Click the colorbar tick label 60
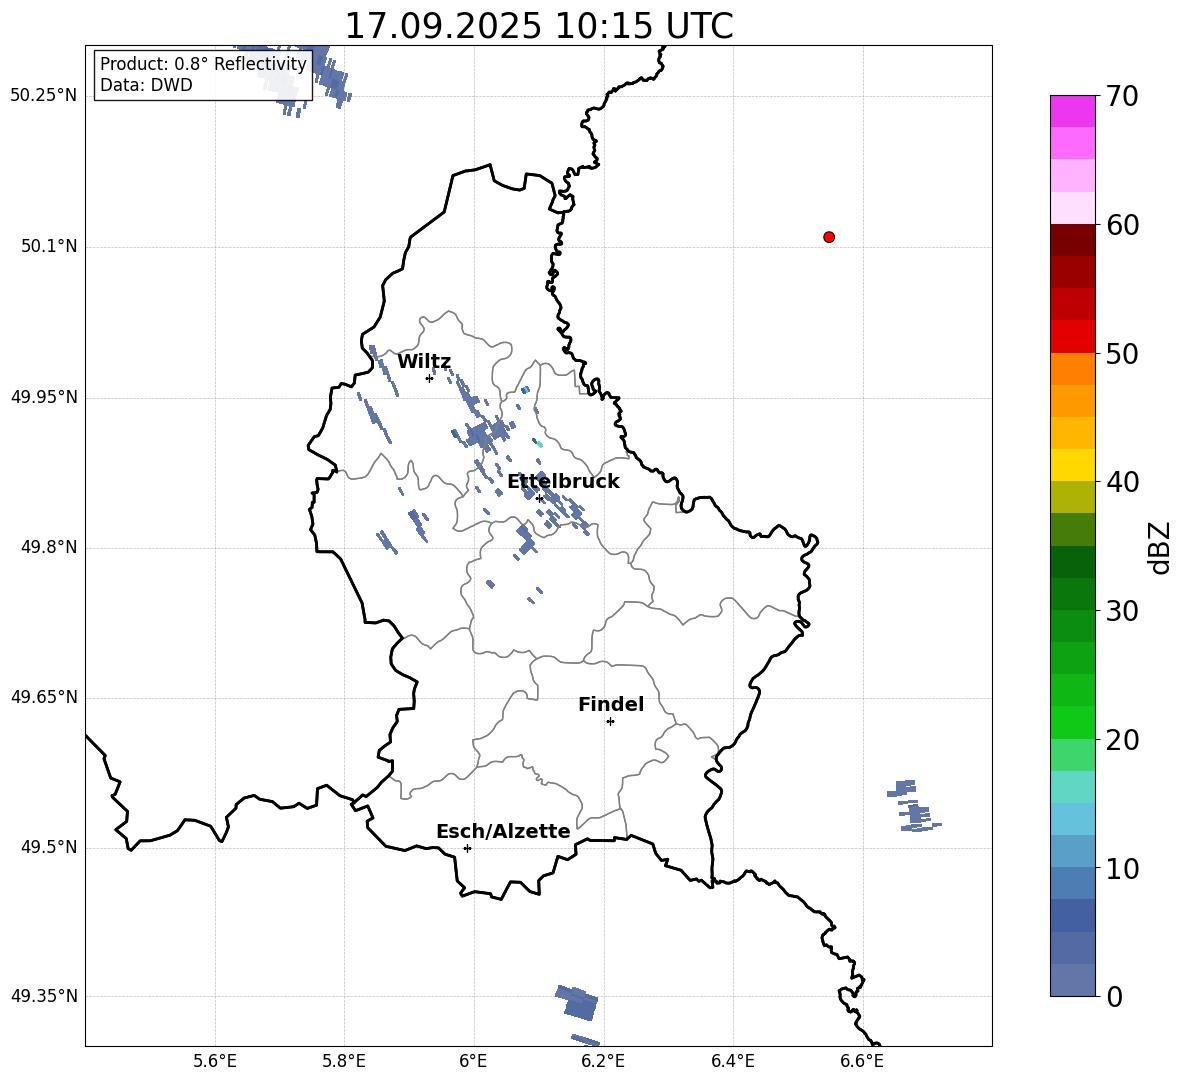This screenshot has width=1184, height=1081. tap(1123, 225)
